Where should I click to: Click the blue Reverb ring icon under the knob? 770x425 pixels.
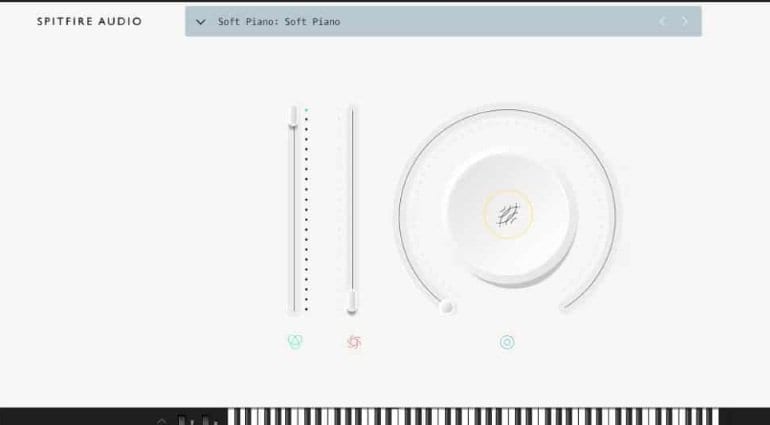507,342
